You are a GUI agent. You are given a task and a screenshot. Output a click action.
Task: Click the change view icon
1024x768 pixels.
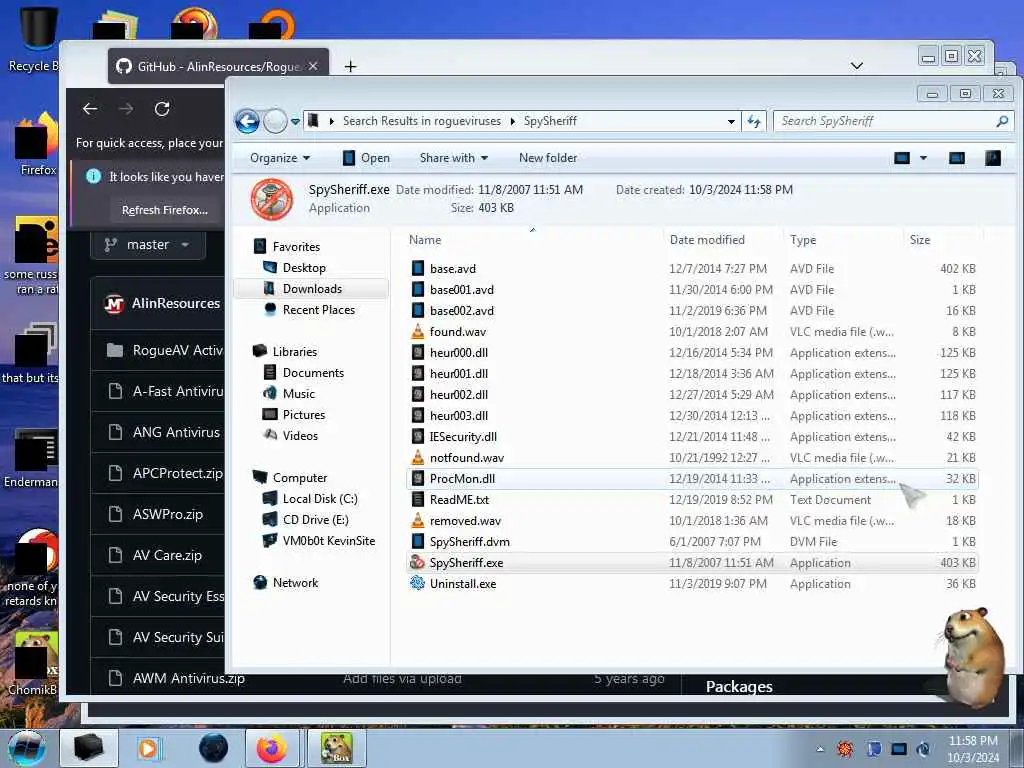(902, 158)
